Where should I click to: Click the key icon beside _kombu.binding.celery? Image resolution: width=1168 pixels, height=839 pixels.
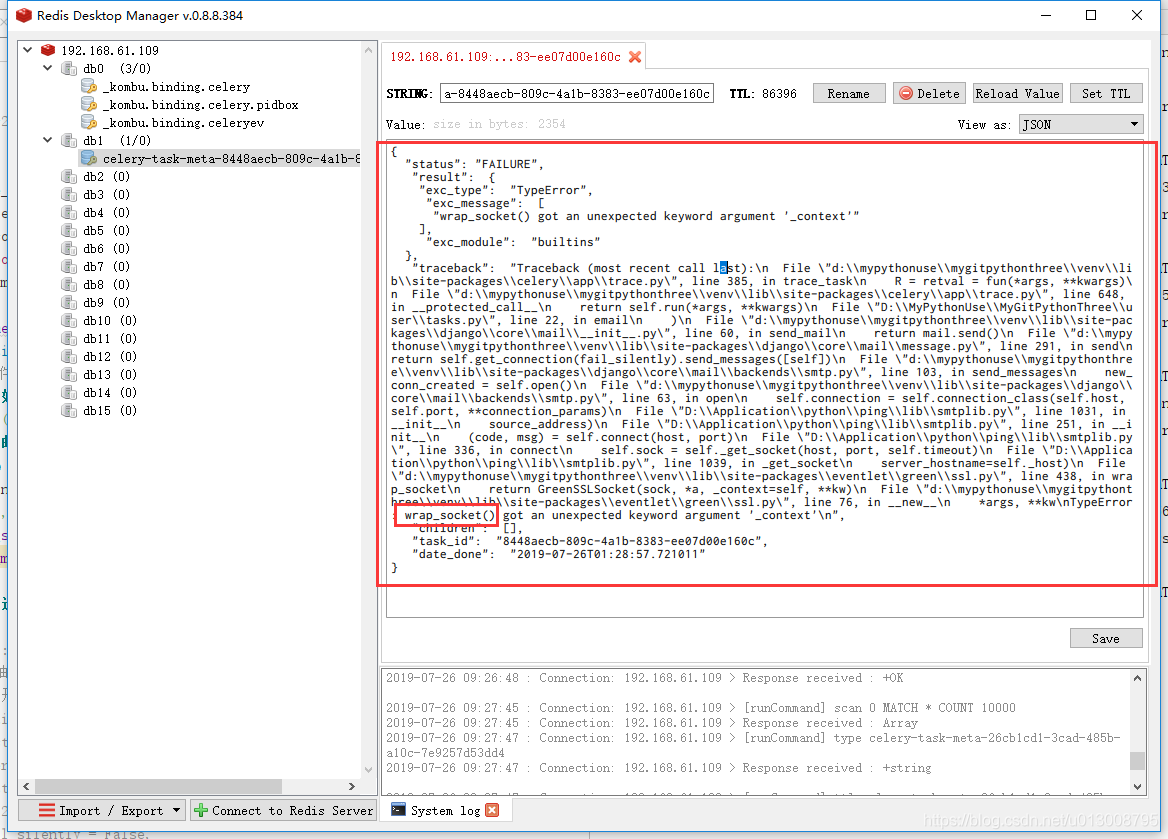(89, 86)
